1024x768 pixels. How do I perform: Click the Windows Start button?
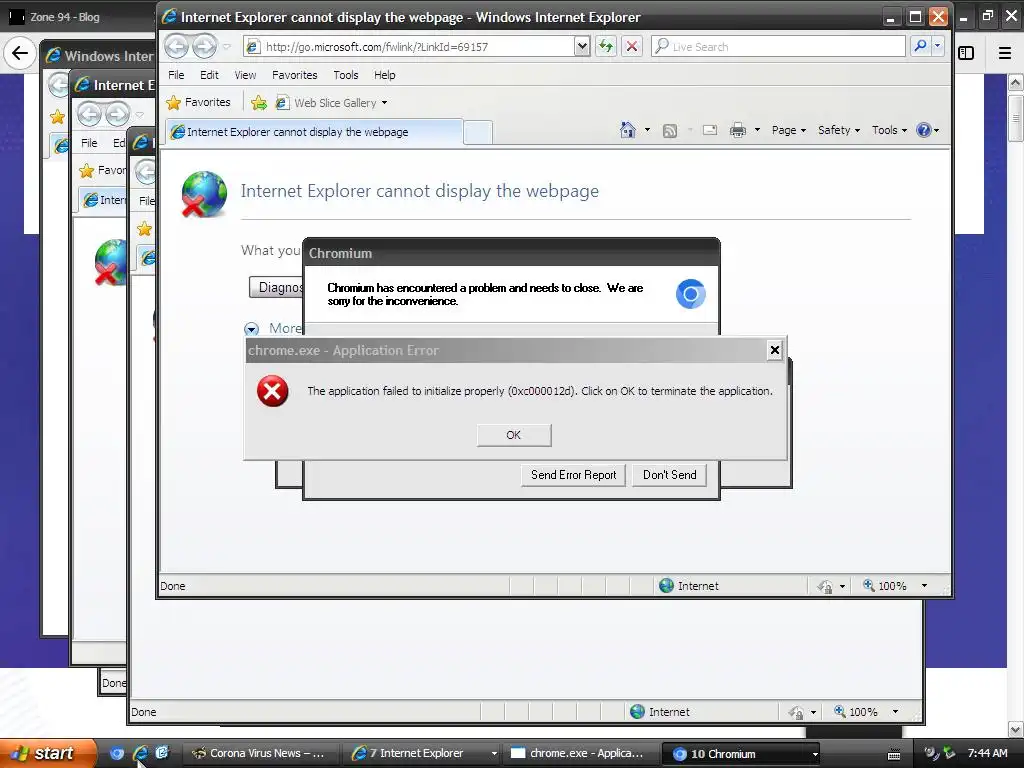tap(48, 753)
